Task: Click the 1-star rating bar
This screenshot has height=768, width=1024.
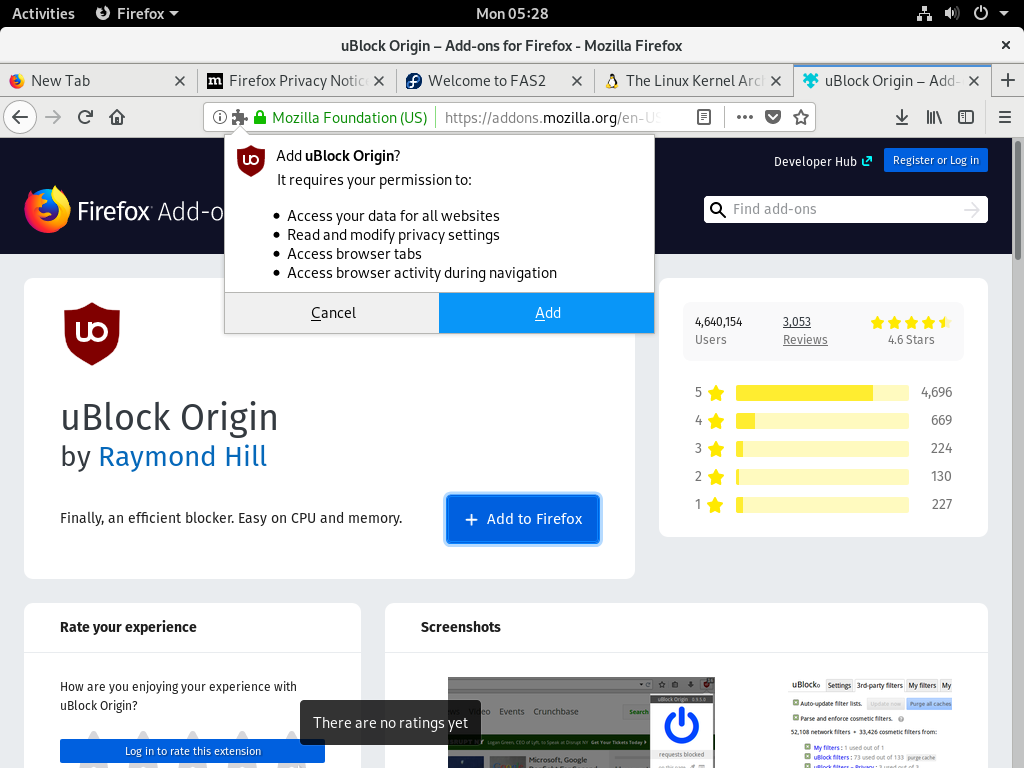Action: pyautogui.click(x=822, y=505)
